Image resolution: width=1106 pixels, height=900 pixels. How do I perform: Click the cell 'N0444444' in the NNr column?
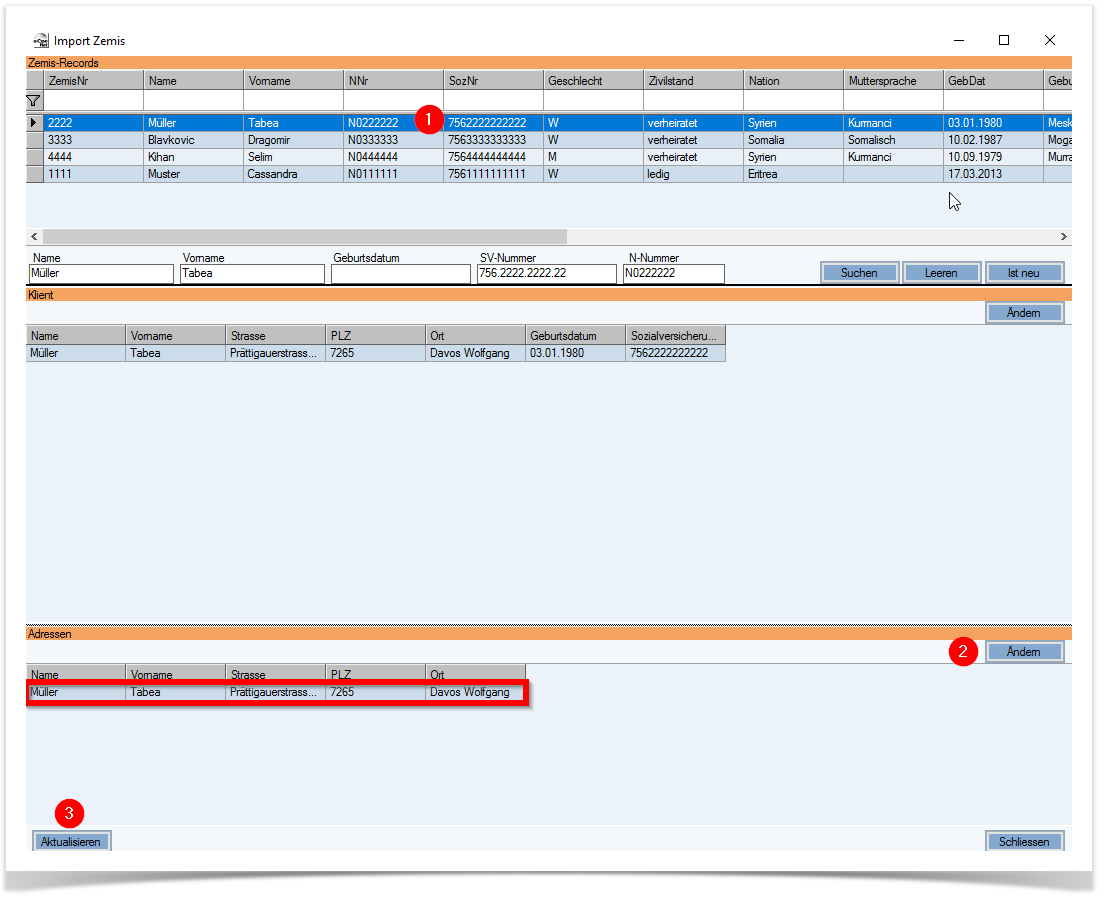coord(394,157)
